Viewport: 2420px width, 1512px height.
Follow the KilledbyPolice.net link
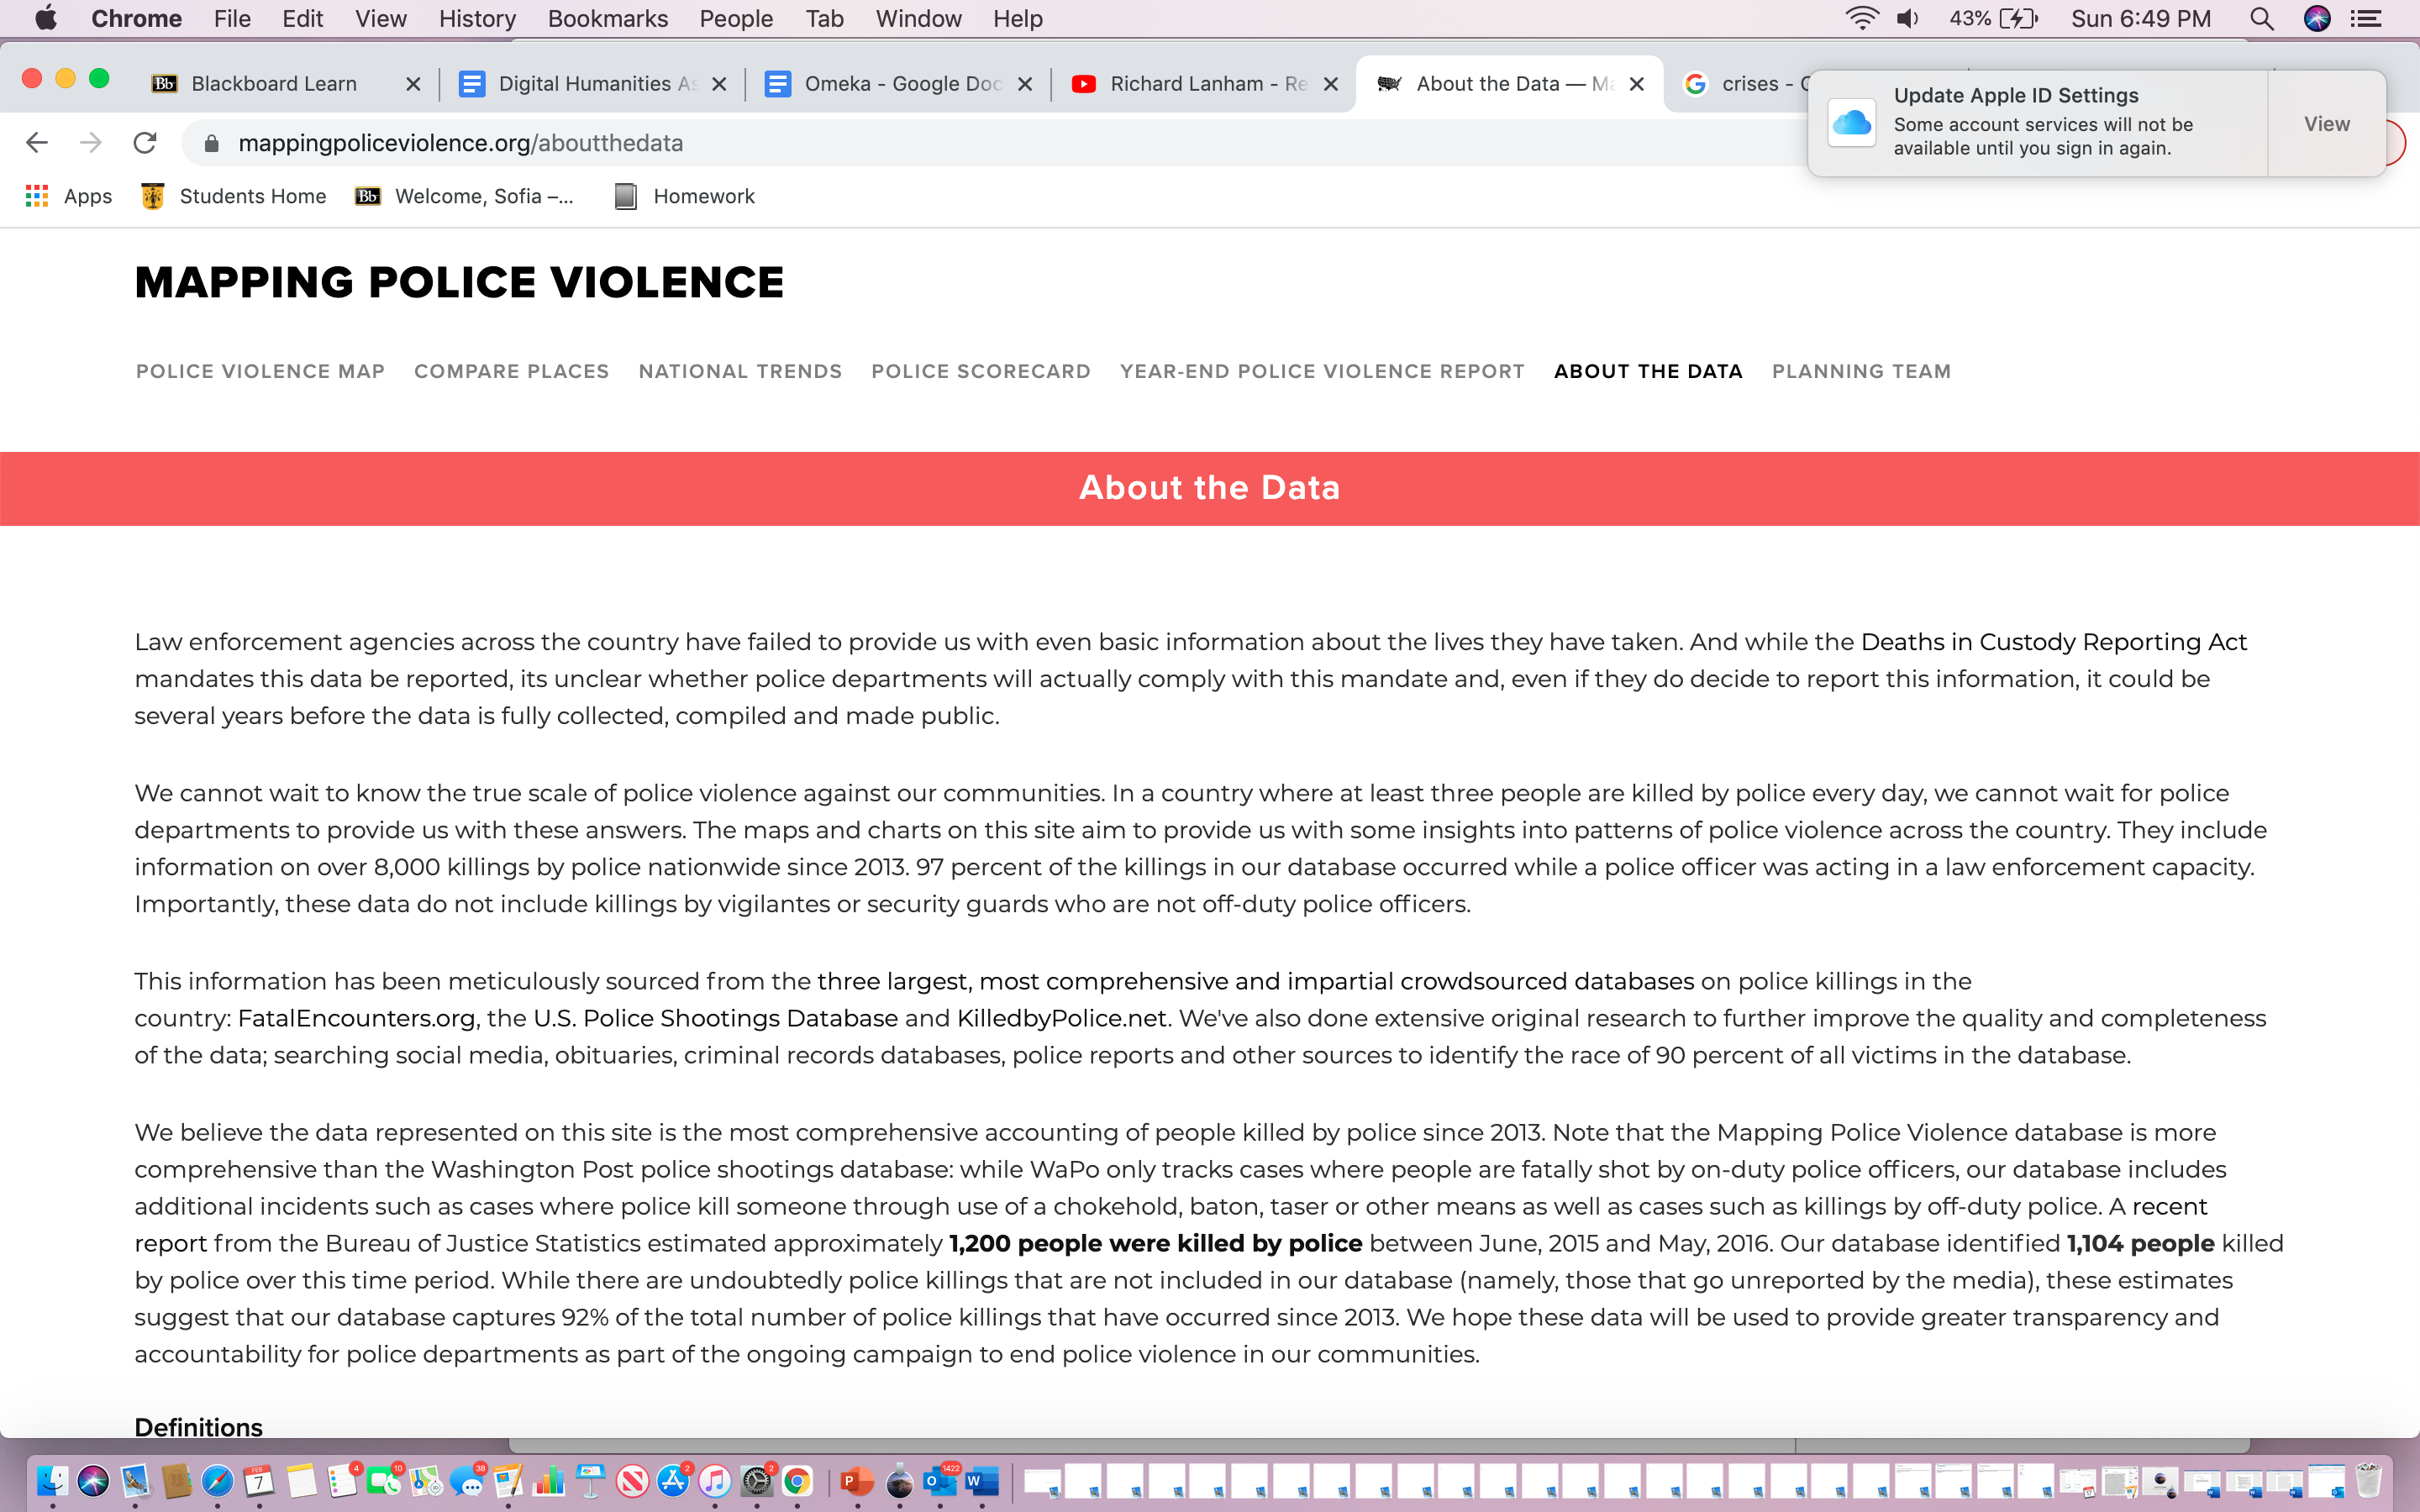point(1061,1018)
